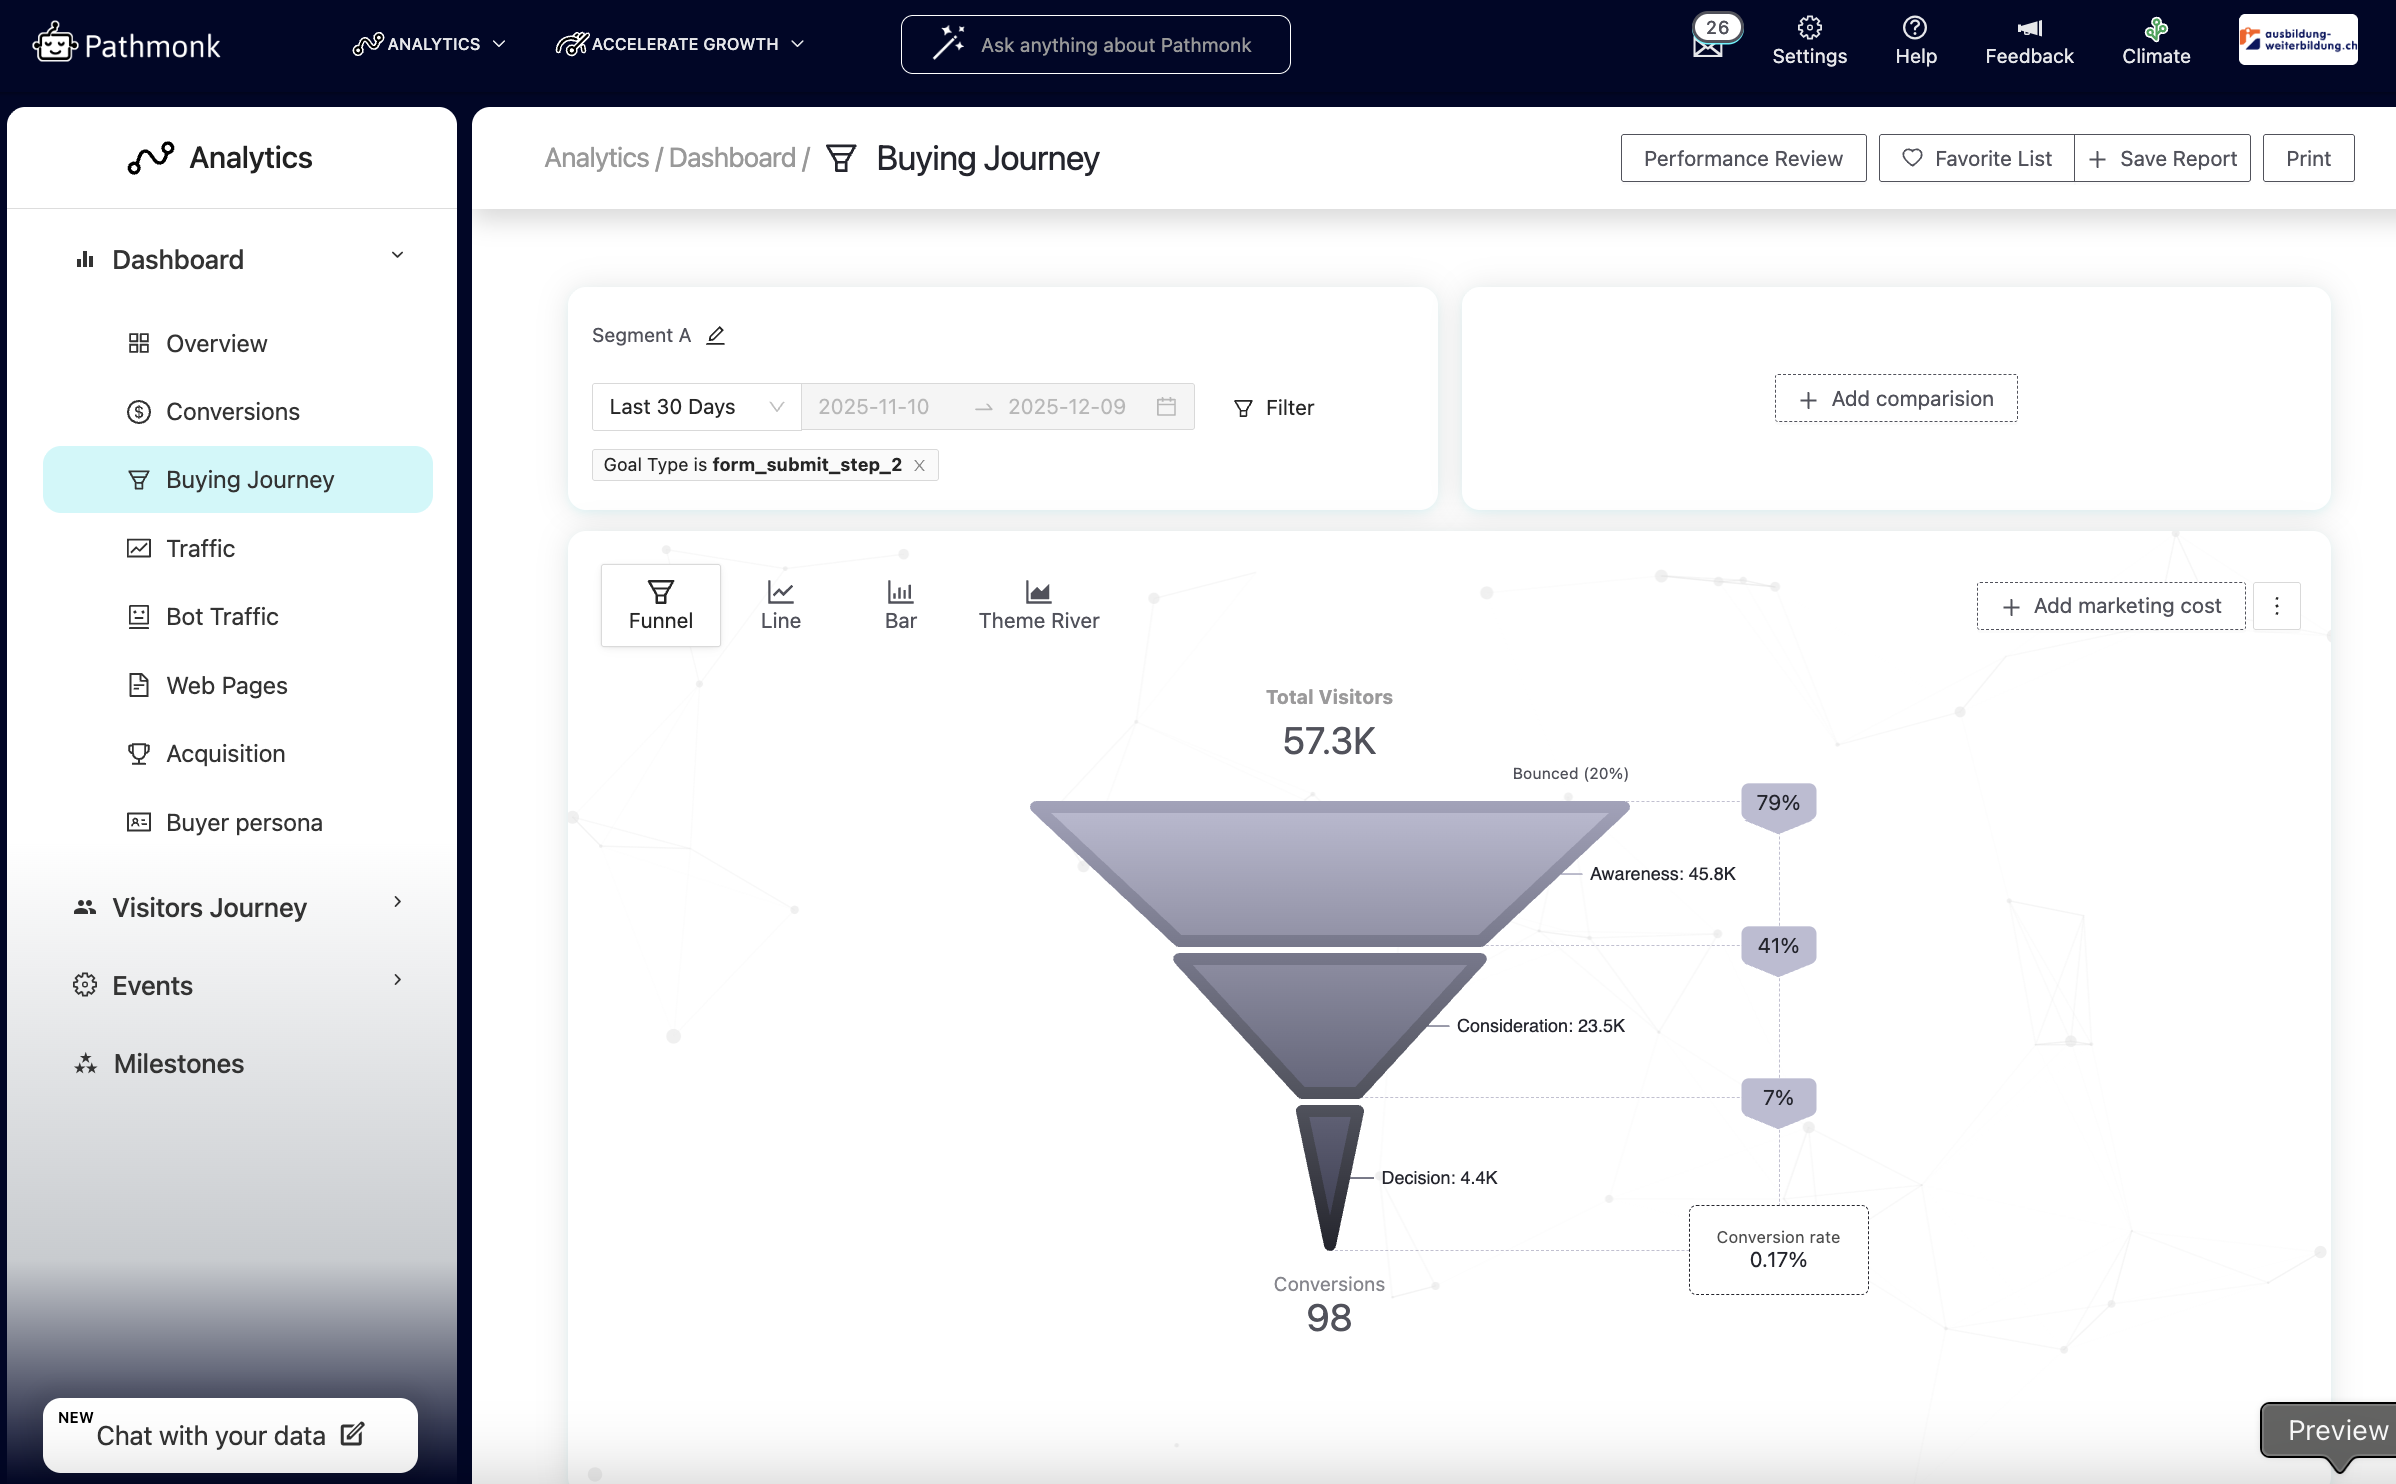Open the three-dot chart options menu
Viewport: 2396px width, 1484px height.
(x=2277, y=606)
